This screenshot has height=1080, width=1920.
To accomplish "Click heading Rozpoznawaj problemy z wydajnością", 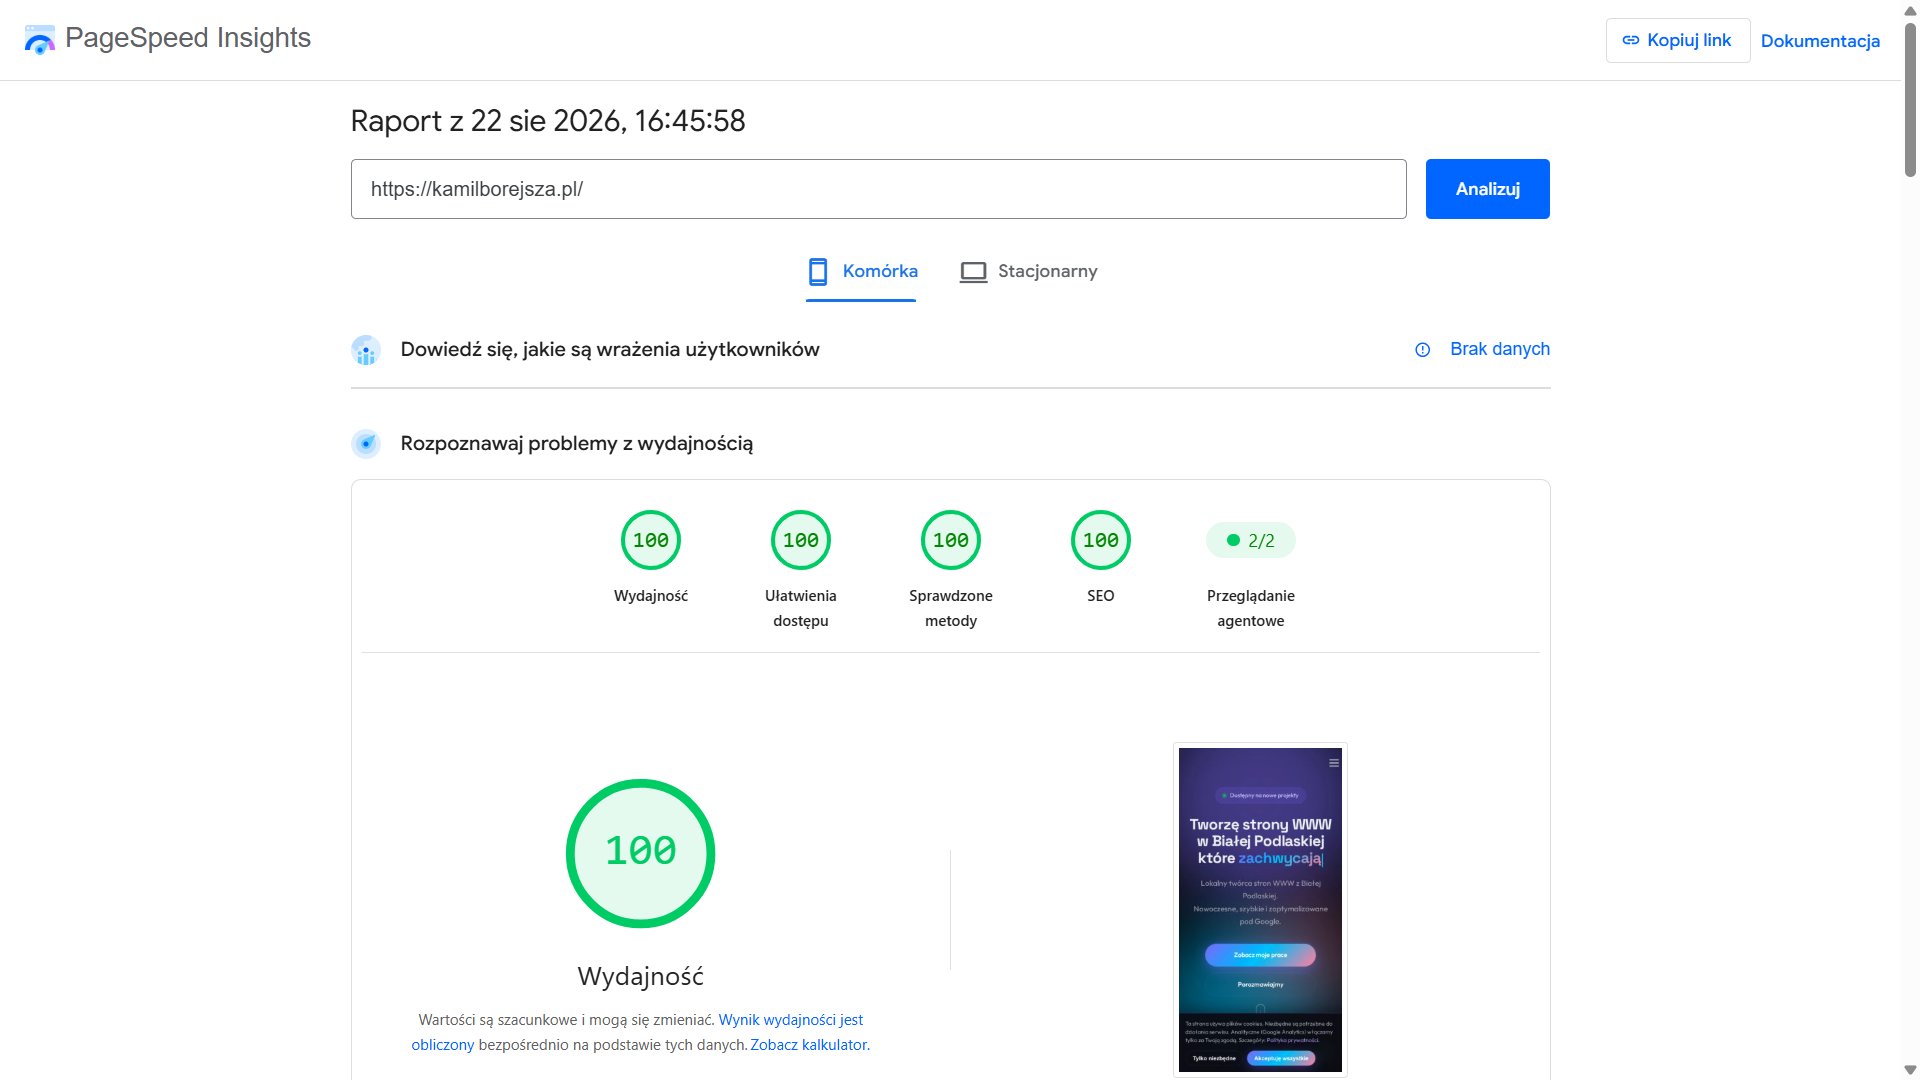I will point(577,444).
